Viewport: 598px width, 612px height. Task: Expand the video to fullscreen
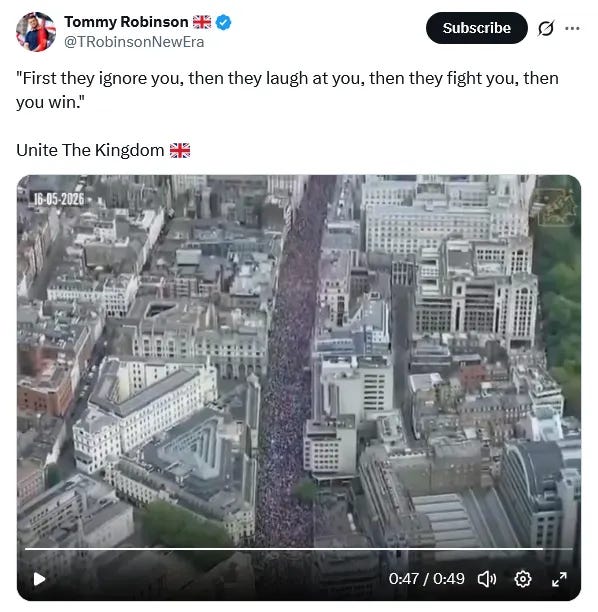pos(559,579)
